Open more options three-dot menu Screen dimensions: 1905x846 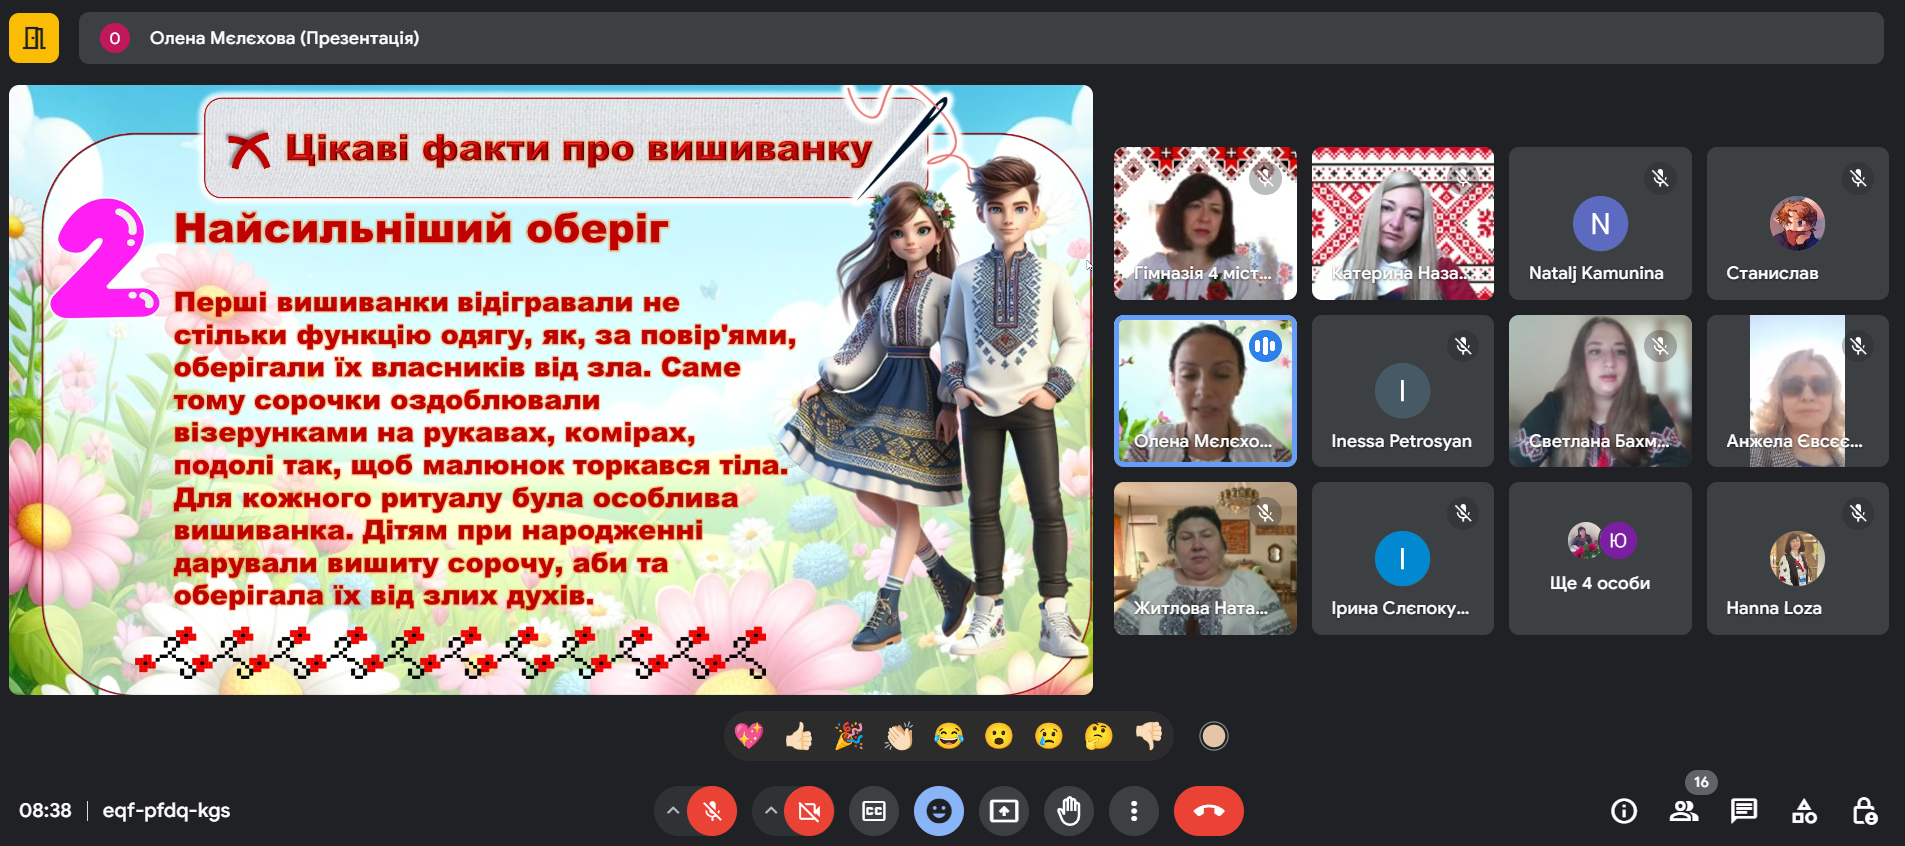[x=1133, y=811]
